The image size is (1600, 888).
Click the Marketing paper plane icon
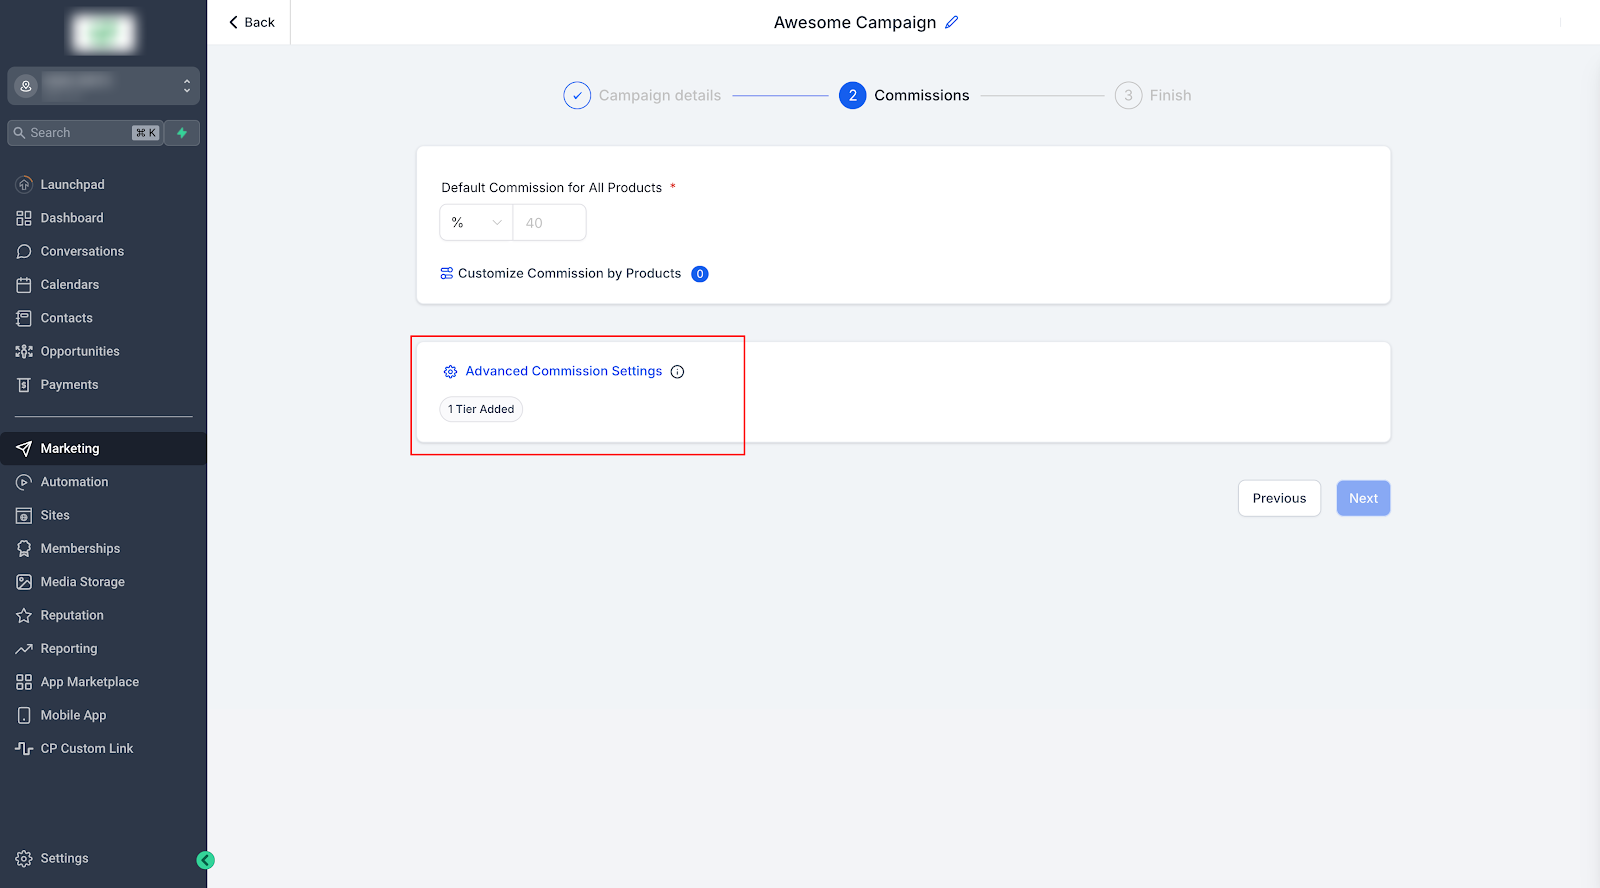tap(24, 449)
